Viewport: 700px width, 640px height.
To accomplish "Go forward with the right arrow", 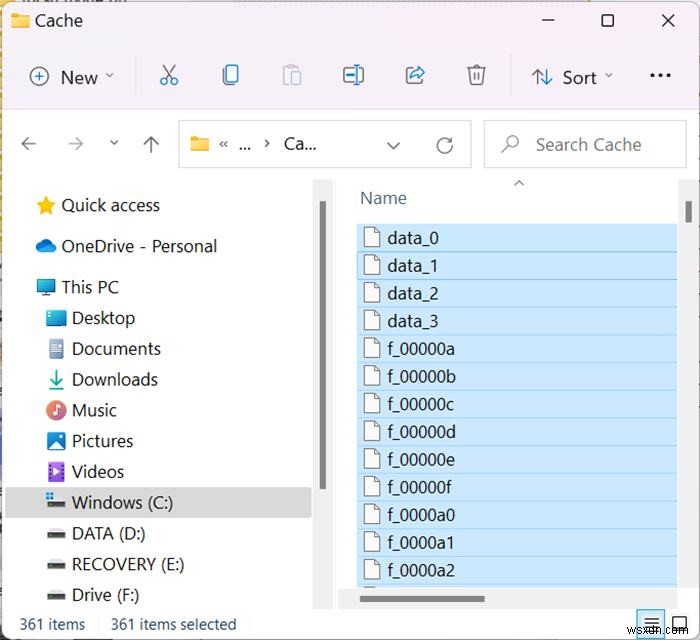I will point(75,144).
